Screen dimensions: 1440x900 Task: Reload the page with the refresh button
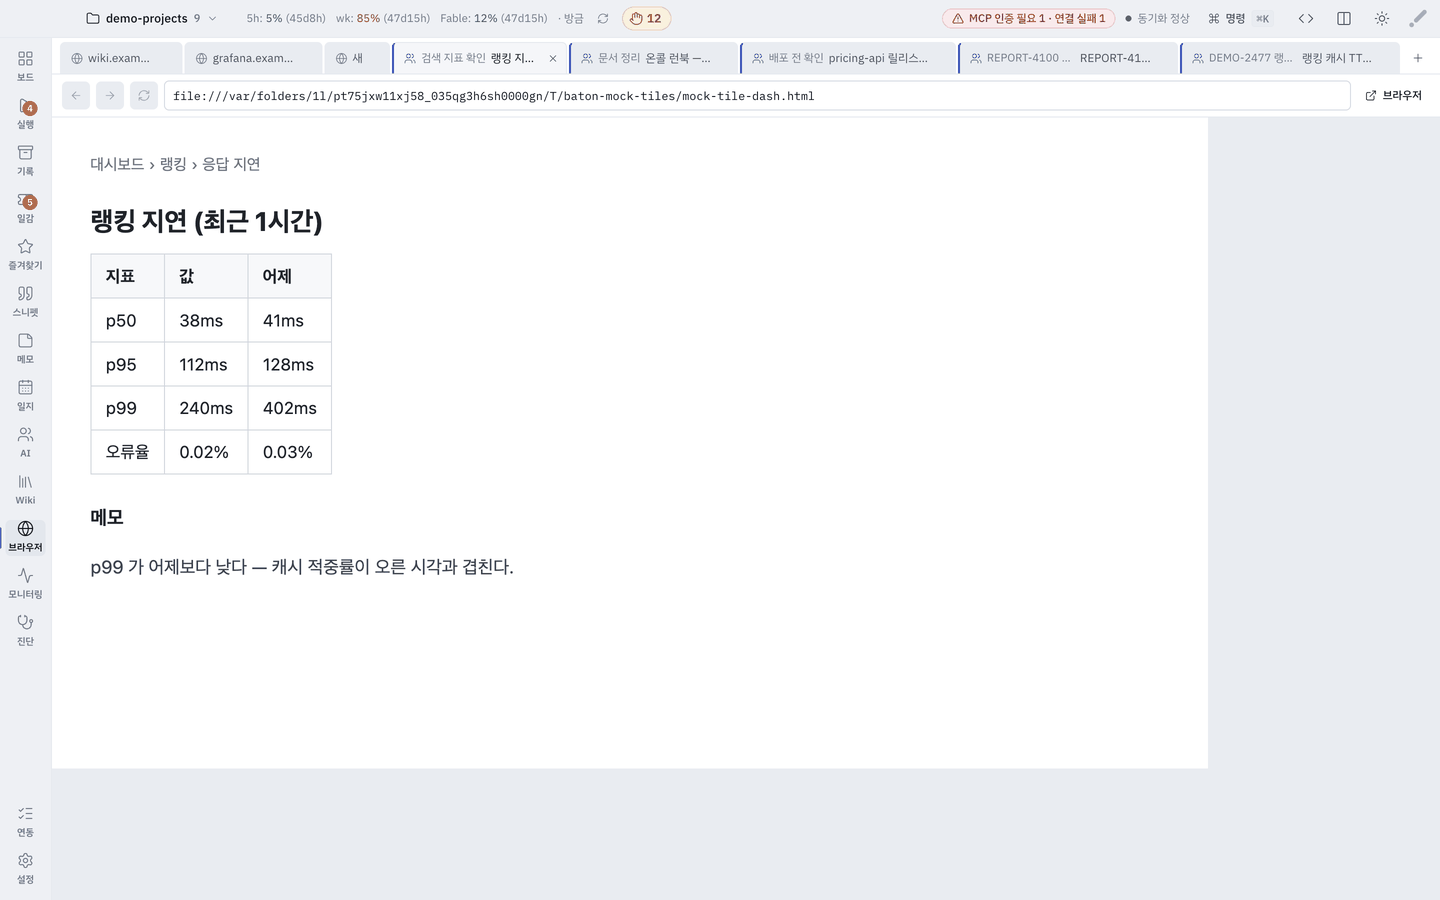pos(144,96)
